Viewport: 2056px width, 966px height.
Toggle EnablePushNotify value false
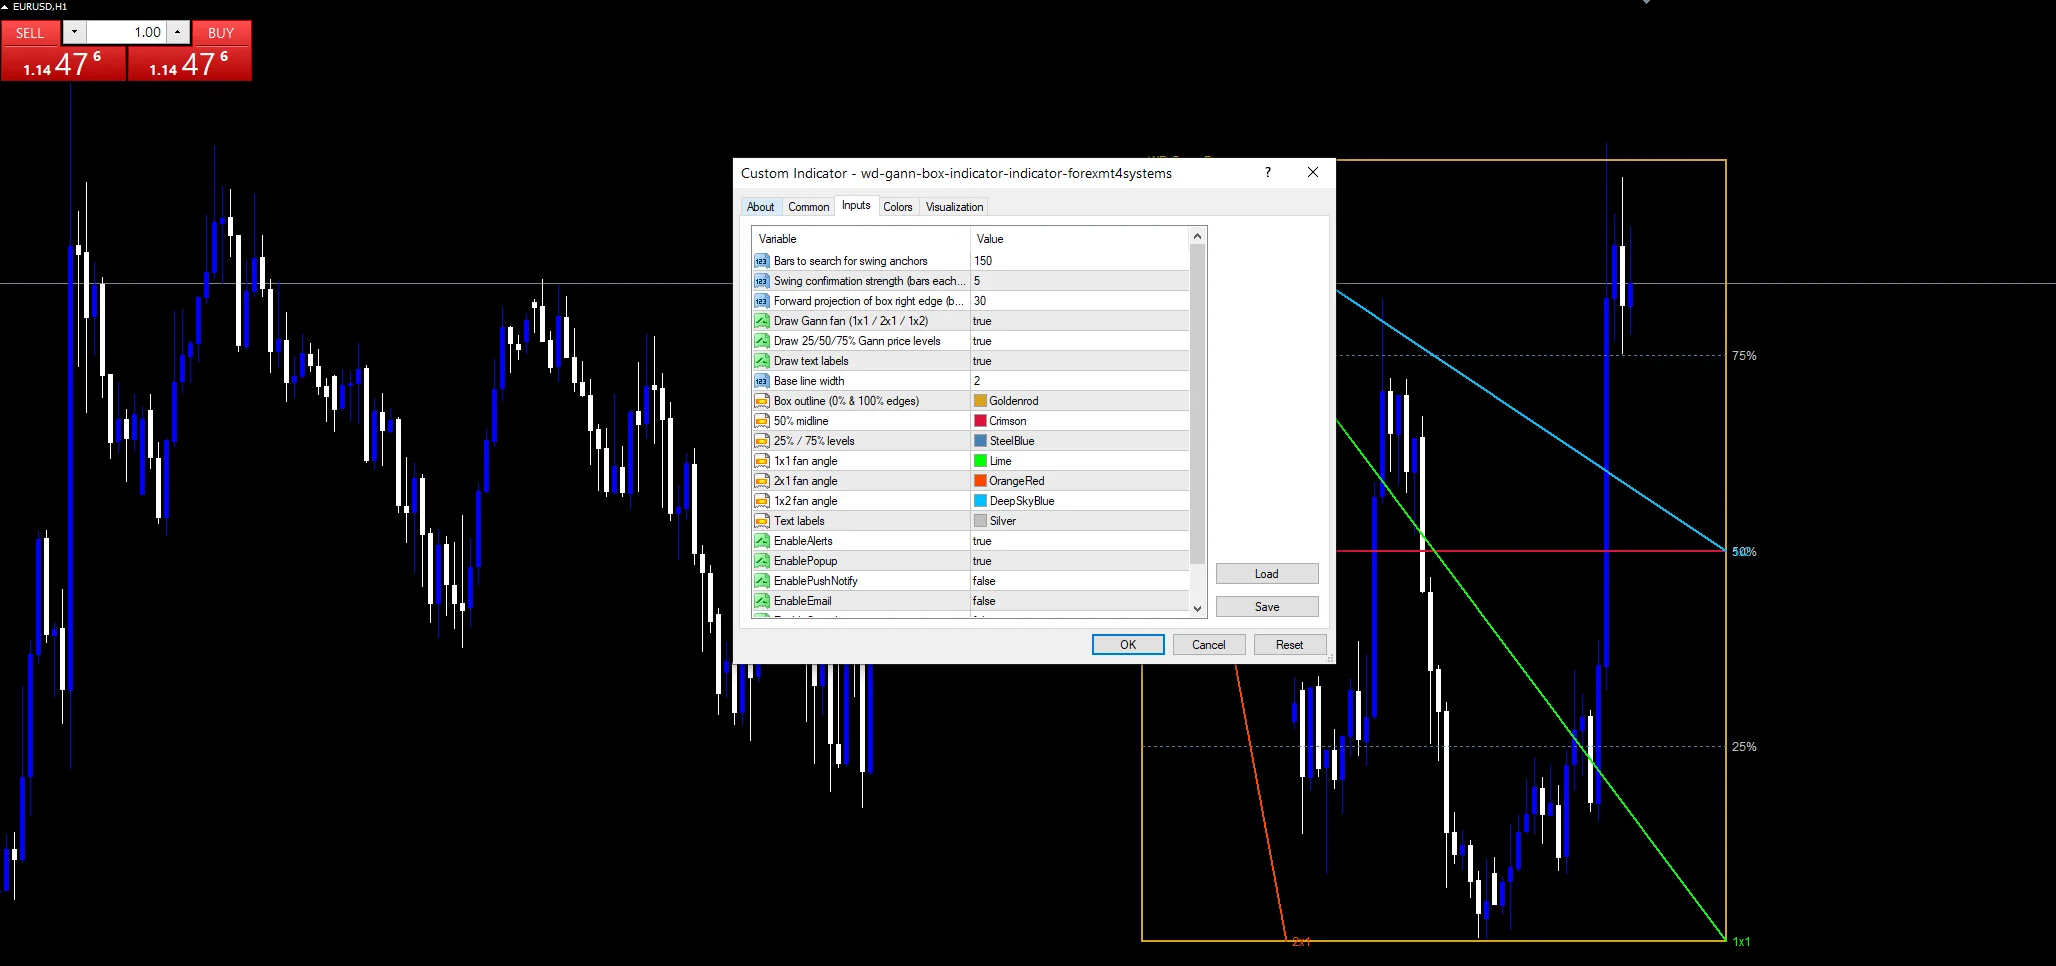1080,581
